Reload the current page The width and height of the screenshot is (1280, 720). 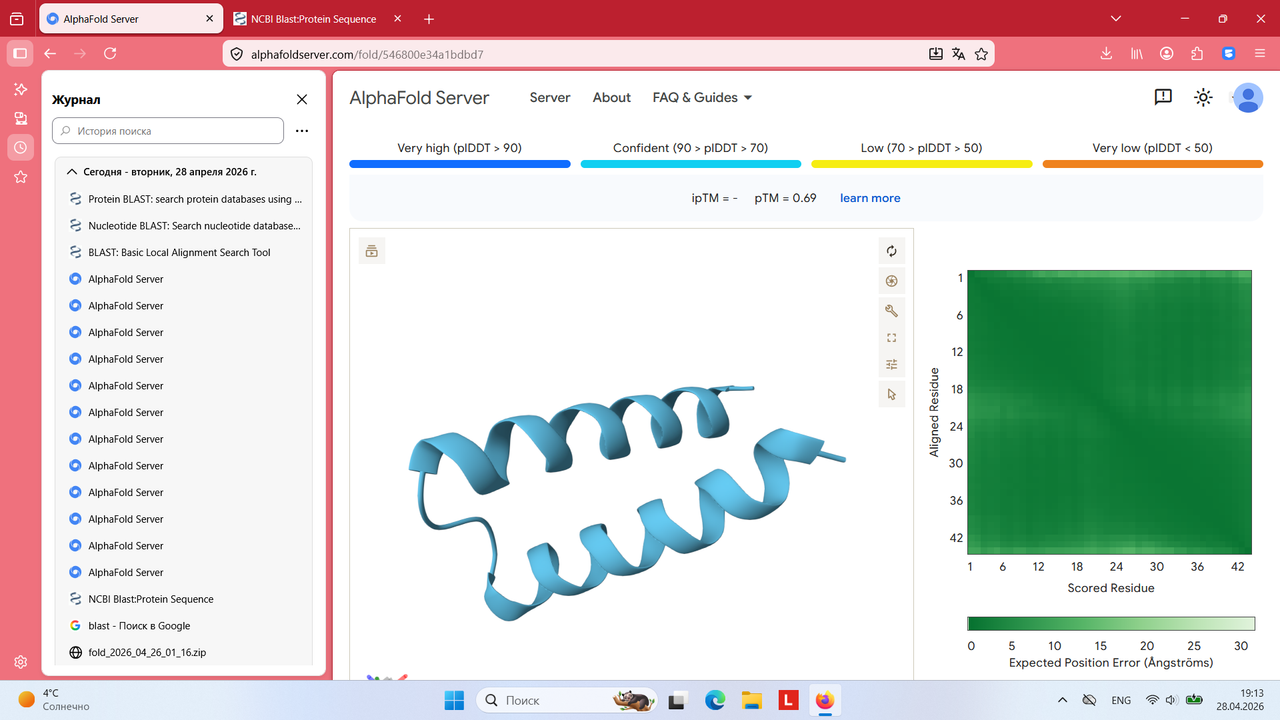[x=110, y=54]
